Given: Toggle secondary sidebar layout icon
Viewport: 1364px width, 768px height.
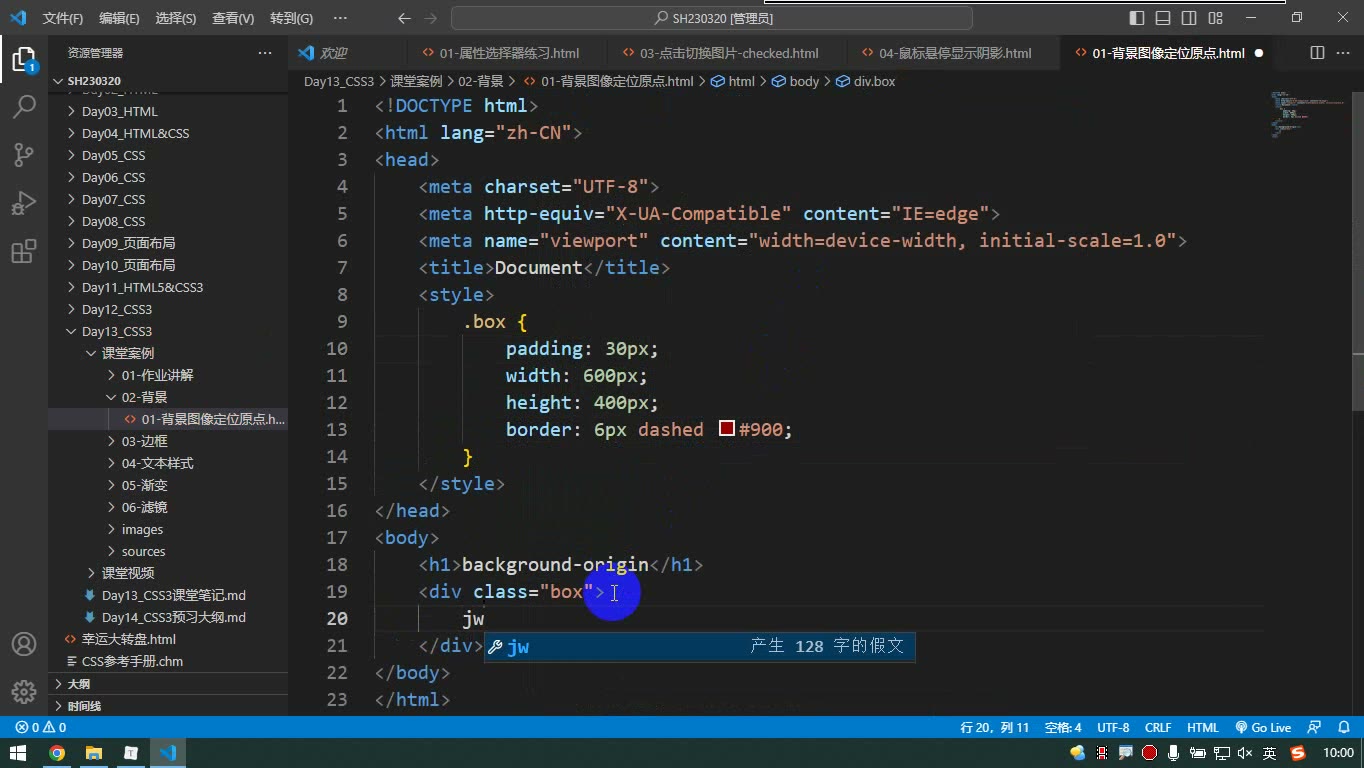Looking at the screenshot, I should click(x=1189, y=18).
